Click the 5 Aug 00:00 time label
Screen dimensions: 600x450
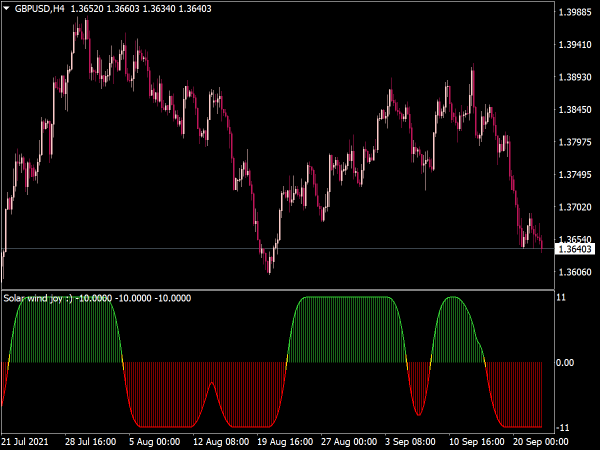point(155,442)
